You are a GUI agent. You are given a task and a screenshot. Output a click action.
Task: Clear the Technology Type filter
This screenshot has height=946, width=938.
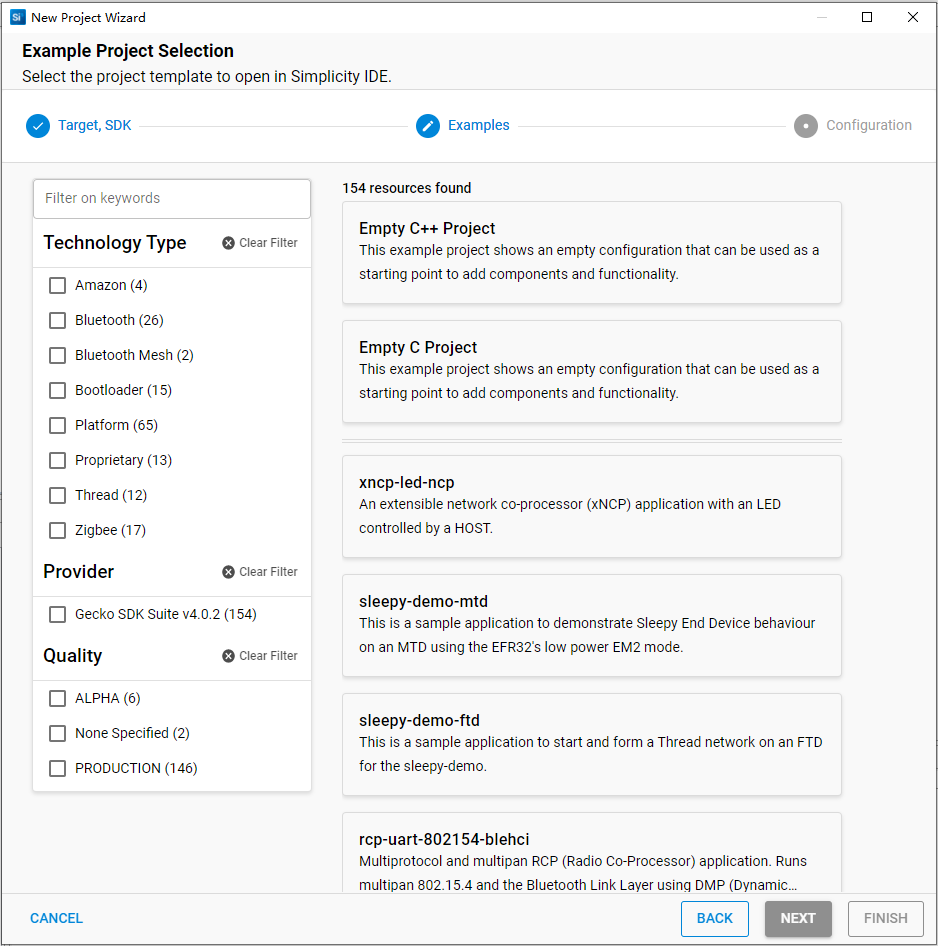tap(260, 243)
